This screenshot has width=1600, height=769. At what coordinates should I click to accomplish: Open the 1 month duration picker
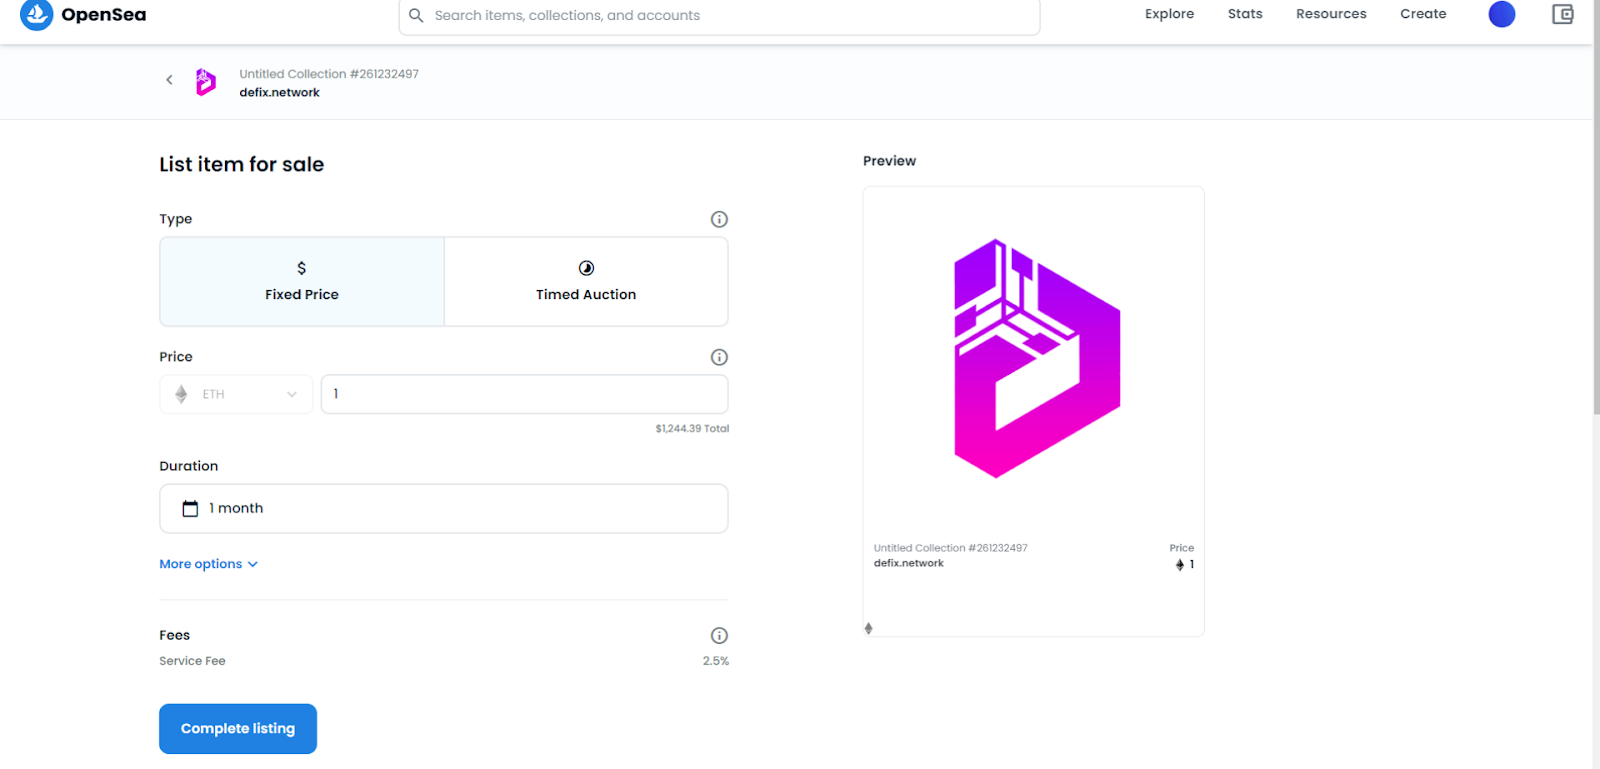[x=444, y=509]
